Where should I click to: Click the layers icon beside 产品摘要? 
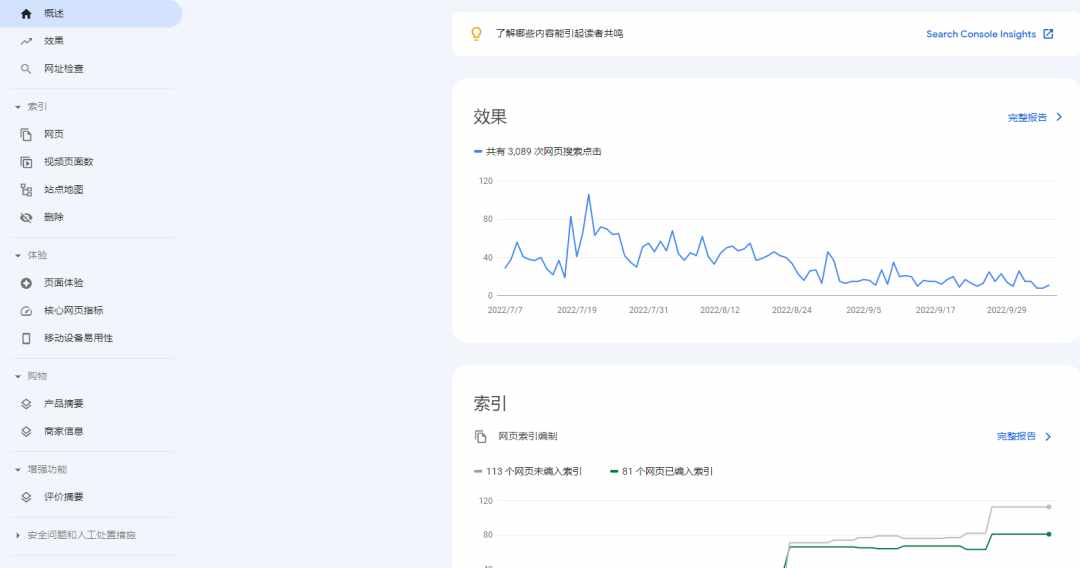26,404
